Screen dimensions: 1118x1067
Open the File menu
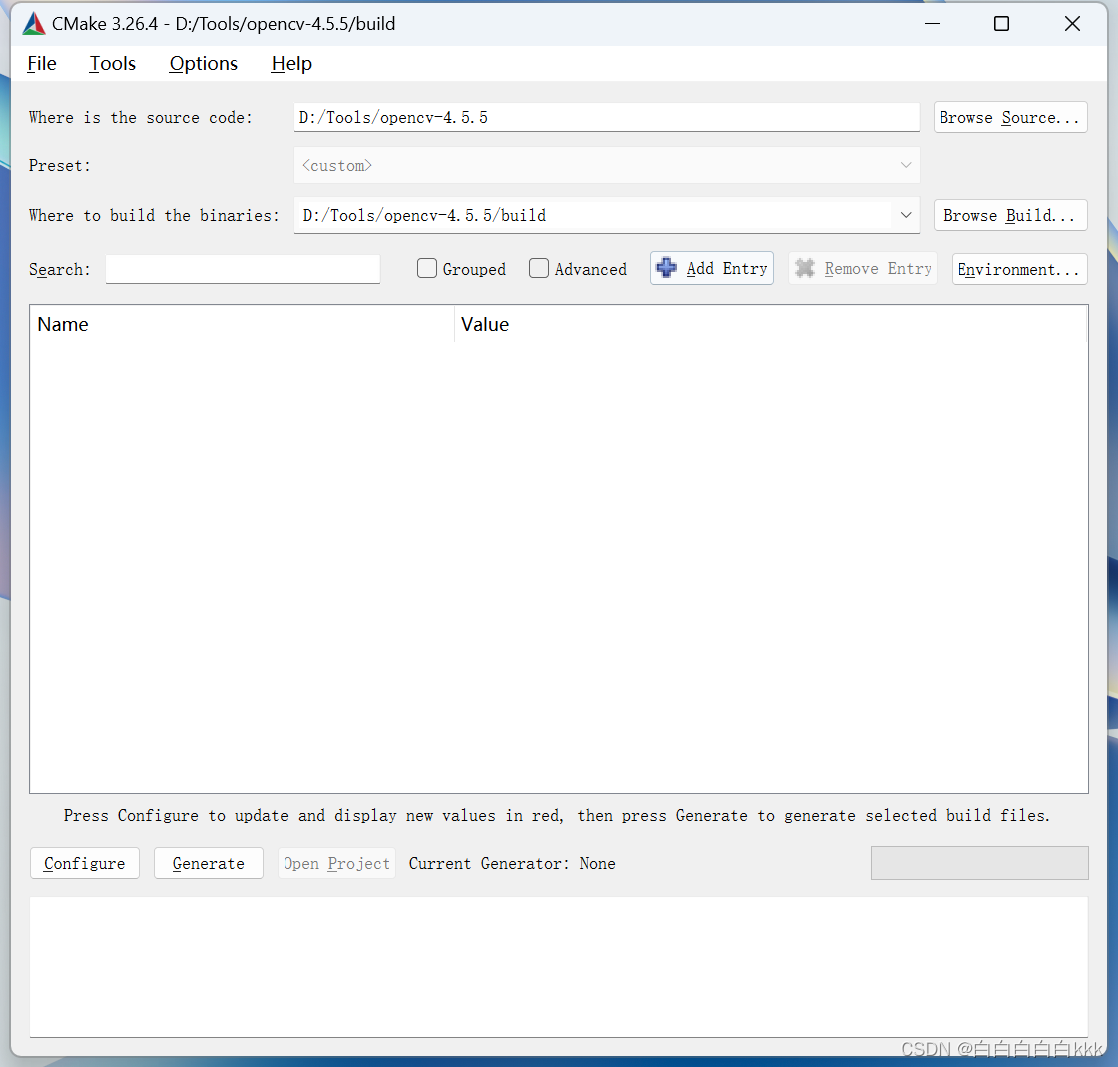tap(41, 63)
